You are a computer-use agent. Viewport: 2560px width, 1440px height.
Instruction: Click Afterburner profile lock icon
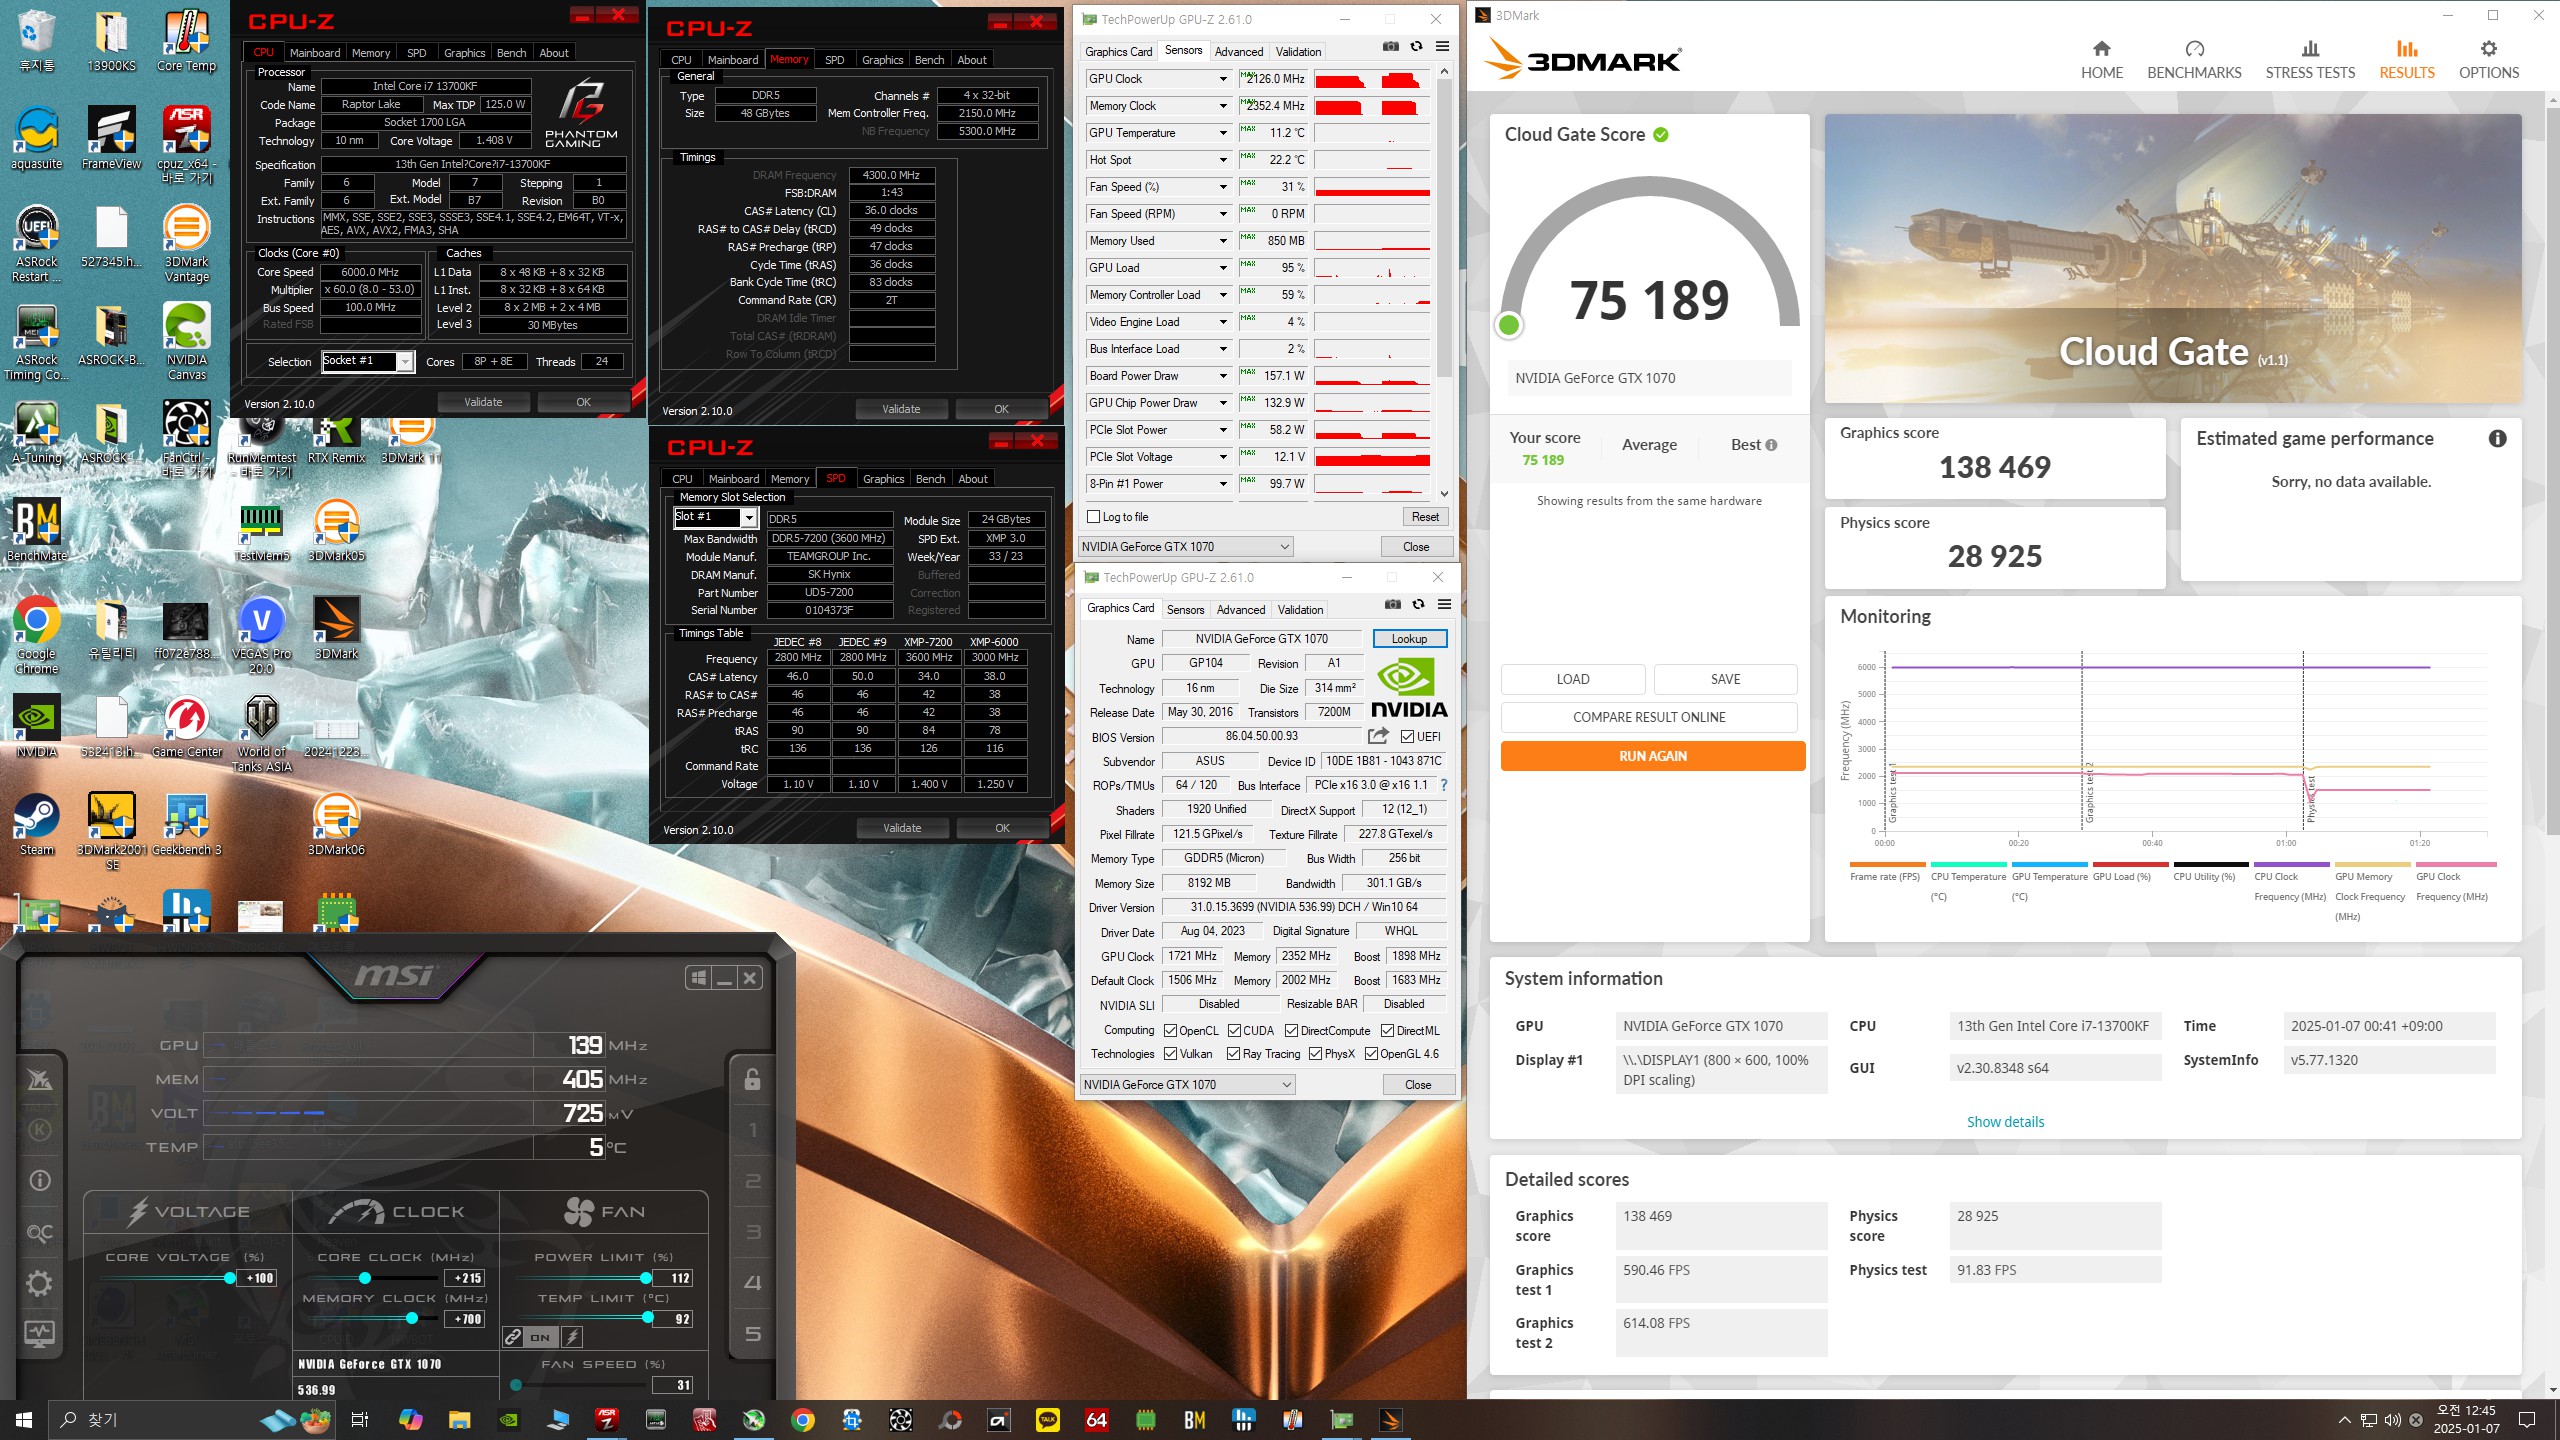click(752, 1079)
